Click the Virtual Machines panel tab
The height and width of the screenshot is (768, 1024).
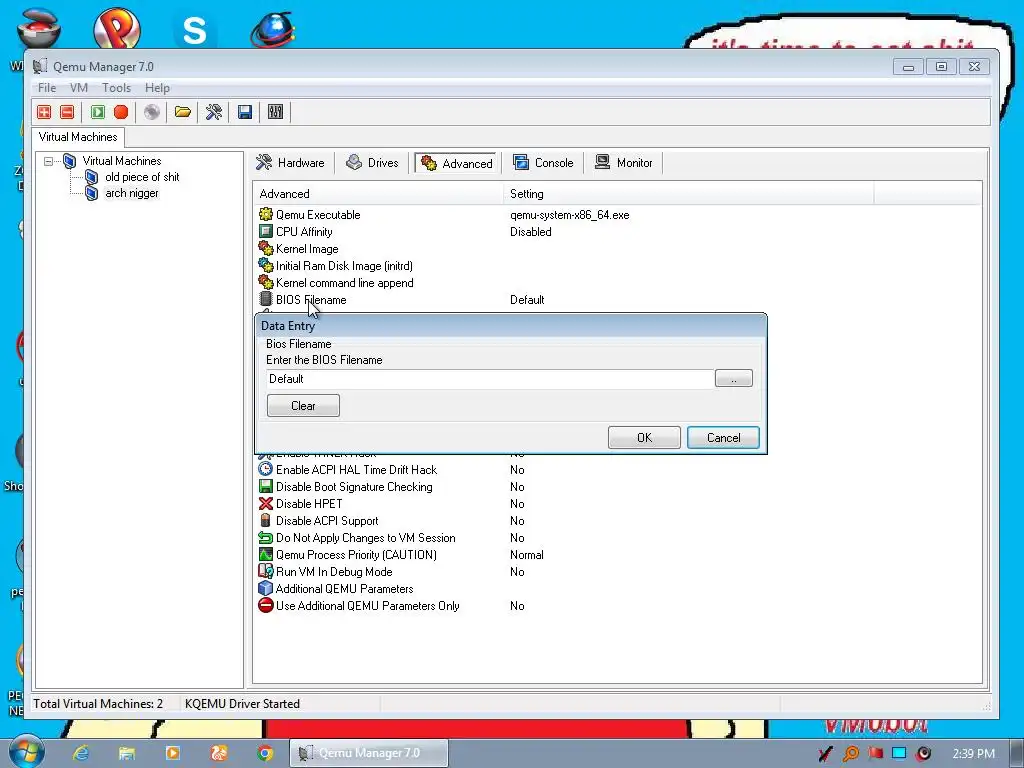[78, 137]
